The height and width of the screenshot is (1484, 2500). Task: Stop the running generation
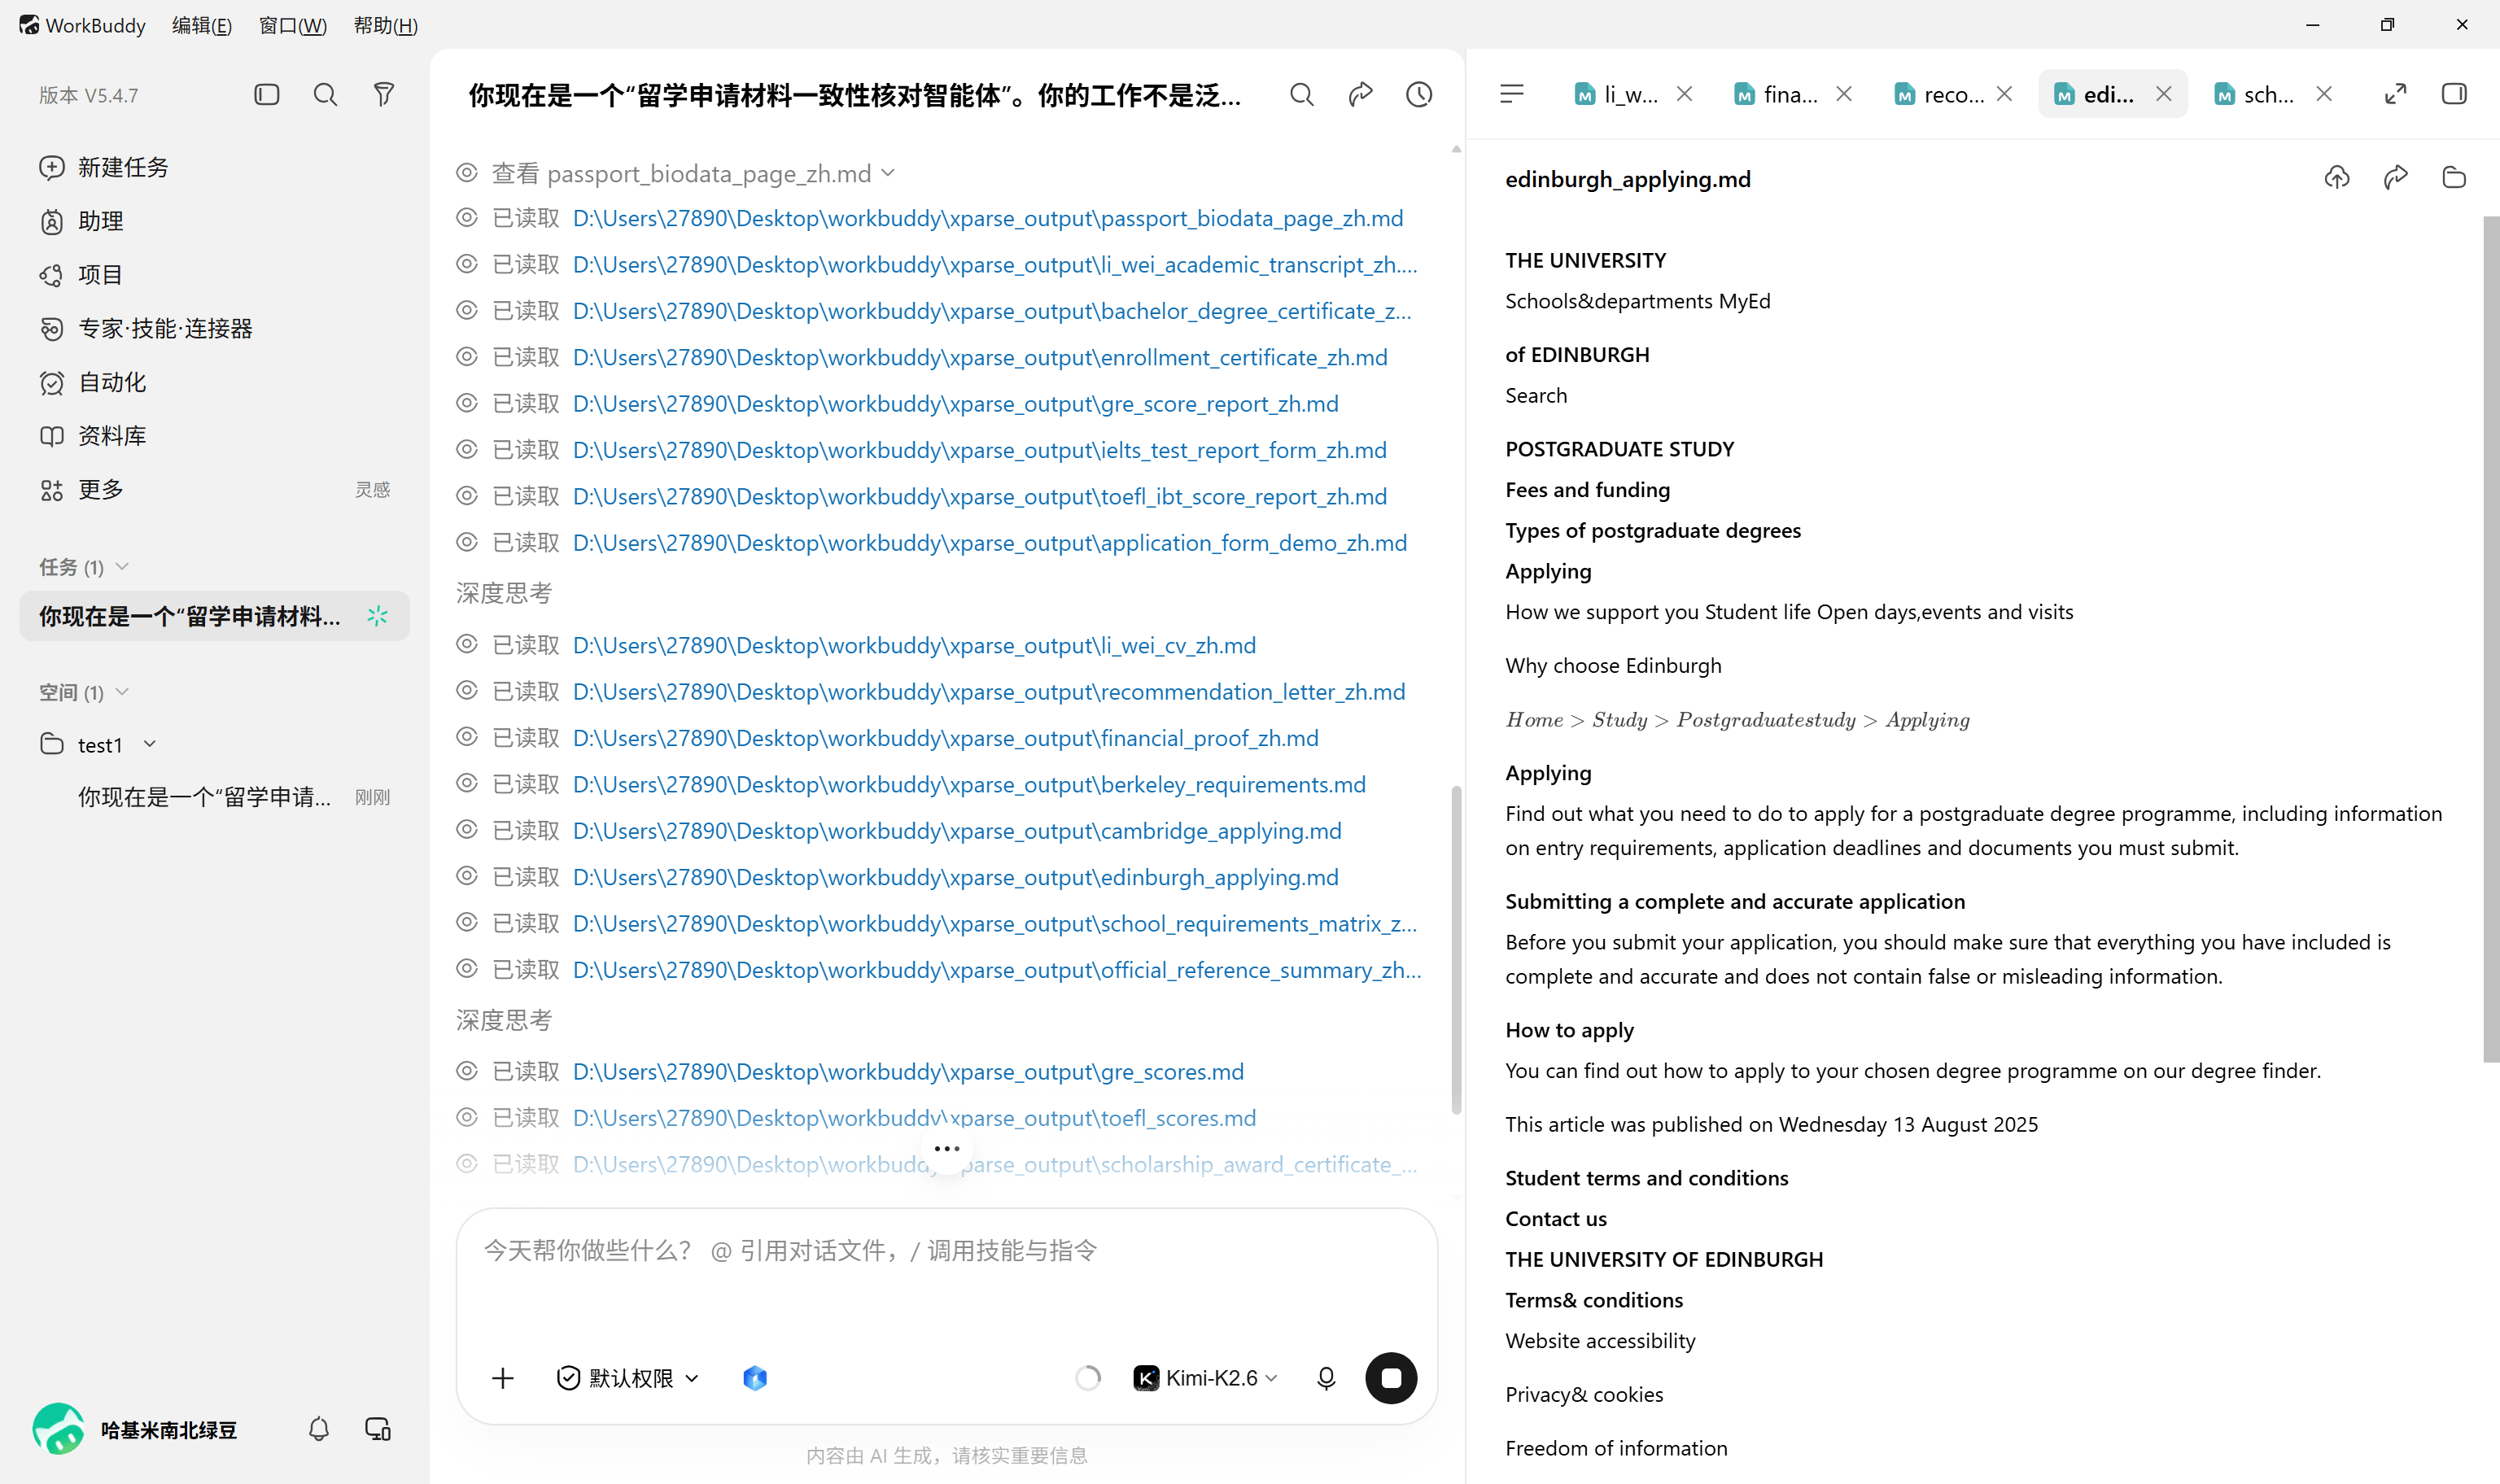tap(1391, 1378)
